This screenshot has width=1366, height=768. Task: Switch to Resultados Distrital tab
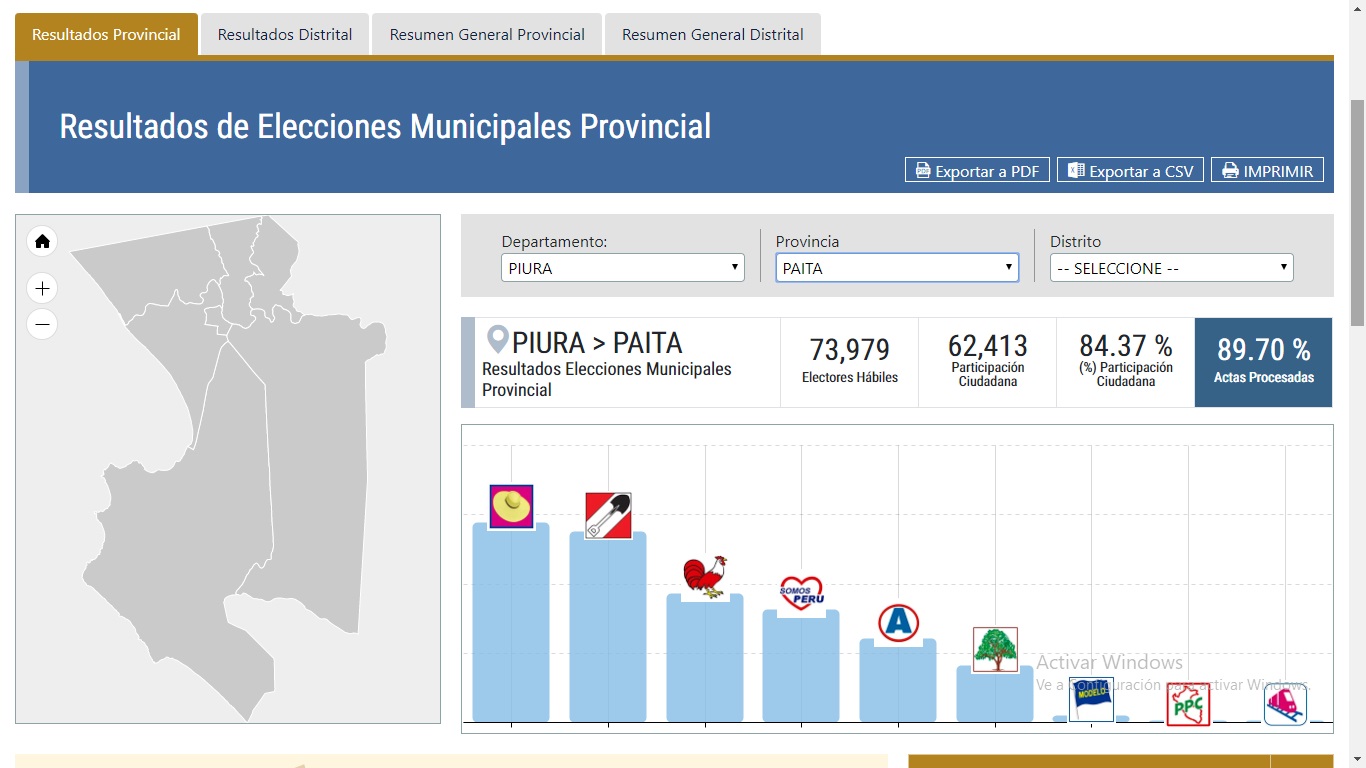tap(285, 34)
